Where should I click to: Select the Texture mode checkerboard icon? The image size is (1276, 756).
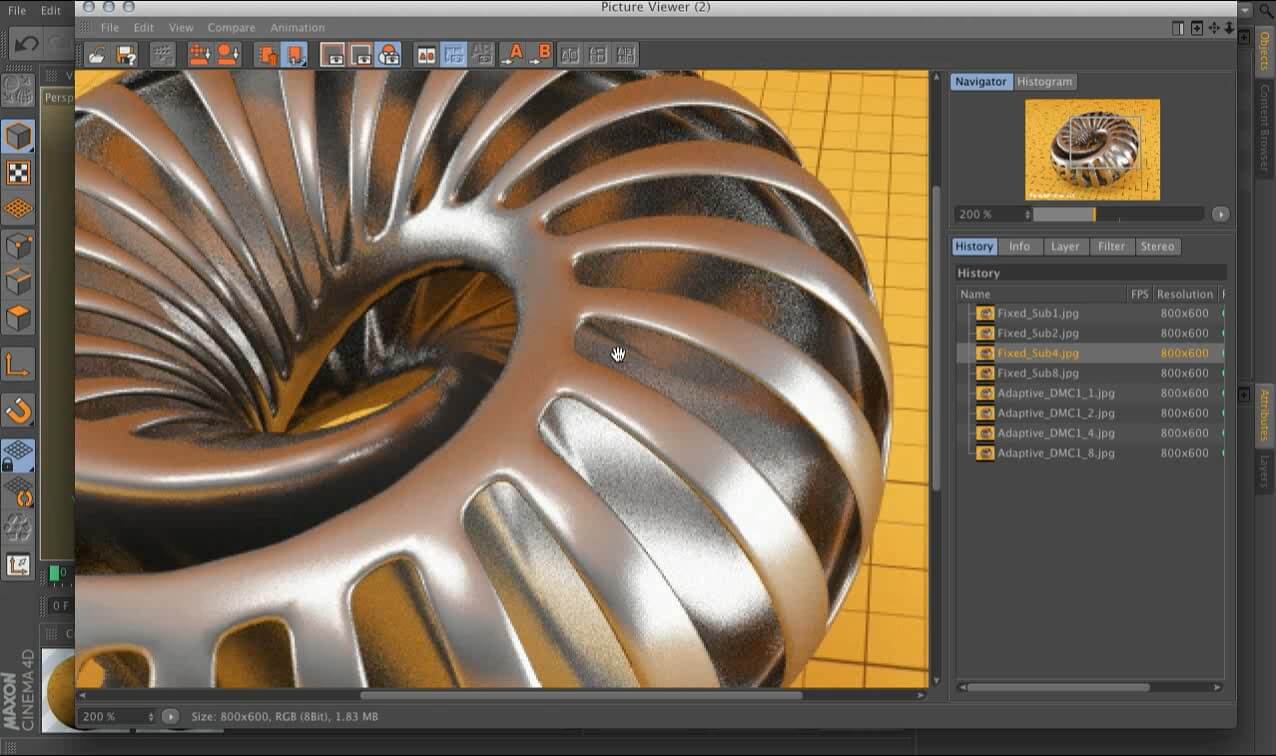pos(18,173)
